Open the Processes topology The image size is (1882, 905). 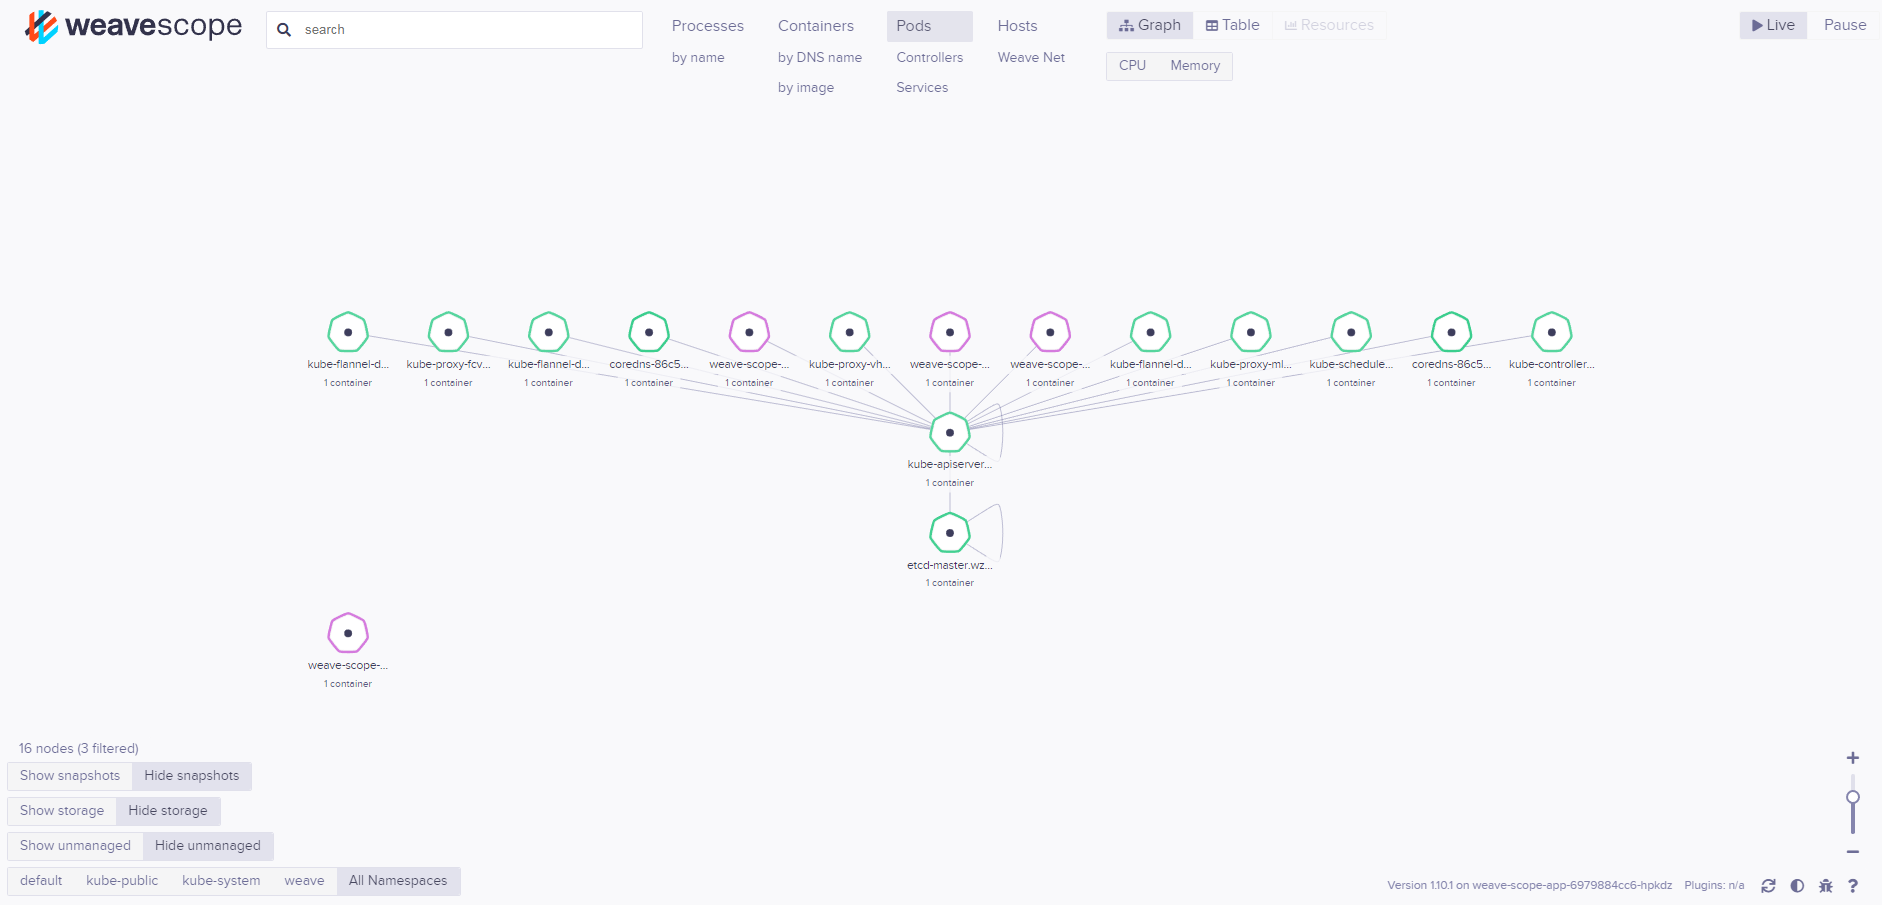[x=708, y=26]
